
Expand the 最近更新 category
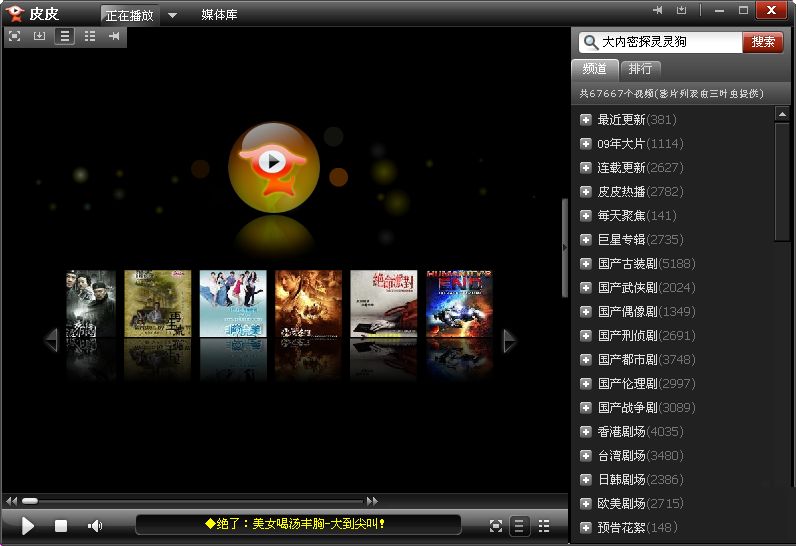(x=586, y=119)
